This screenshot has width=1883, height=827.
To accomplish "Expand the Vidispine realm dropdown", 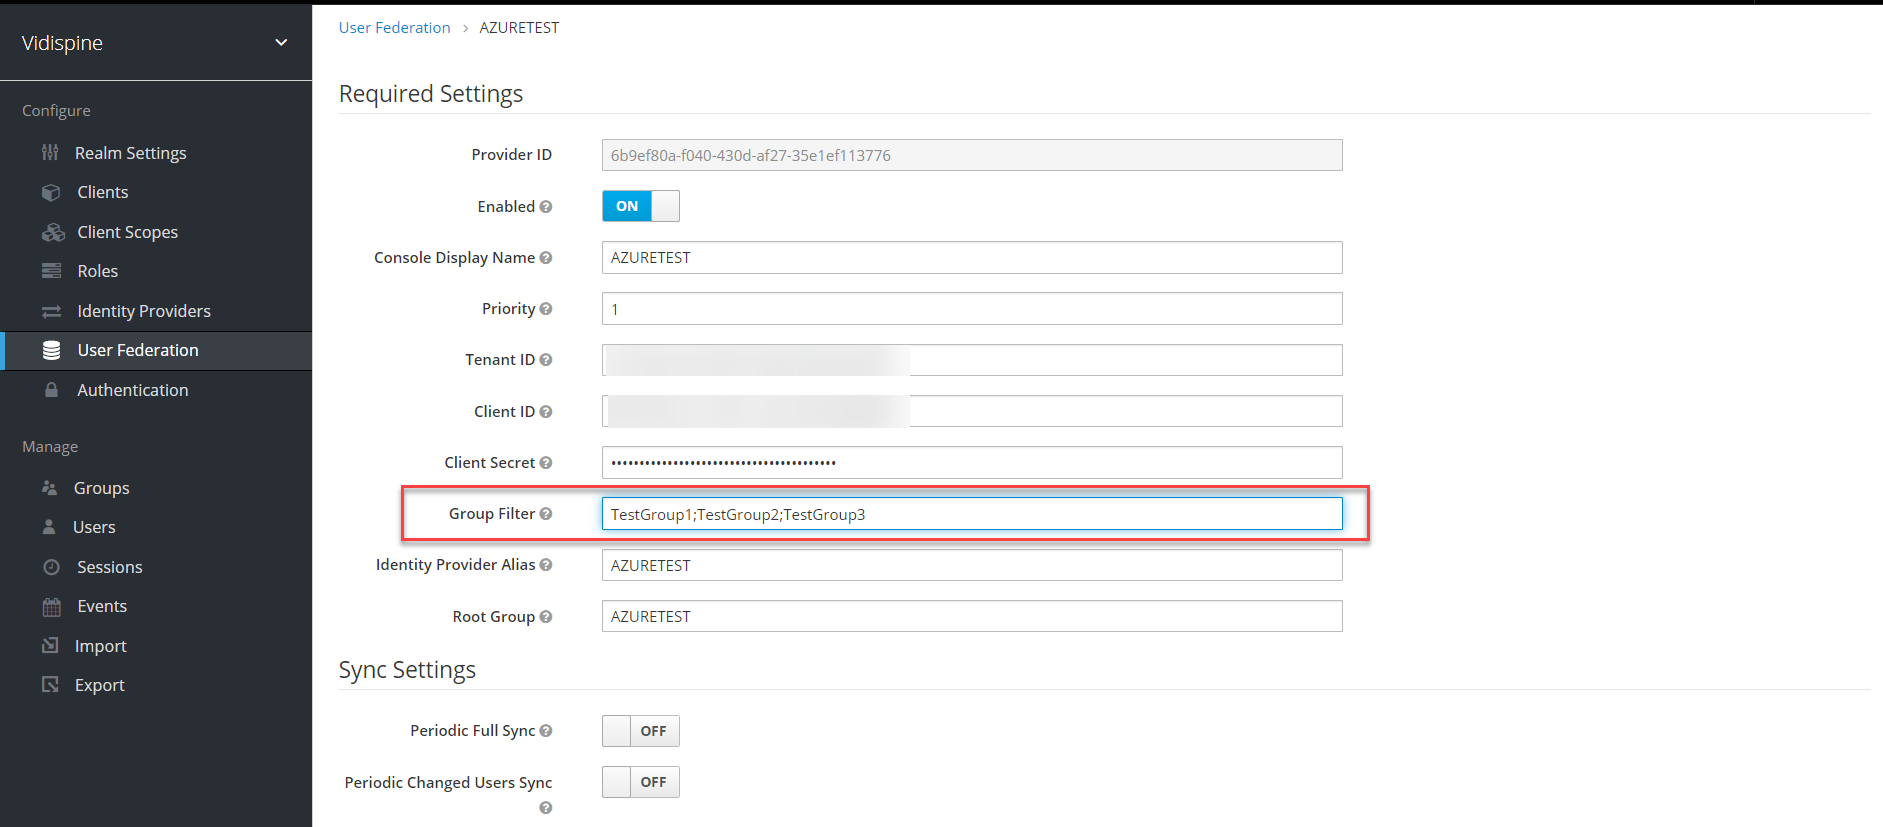I will (x=281, y=43).
